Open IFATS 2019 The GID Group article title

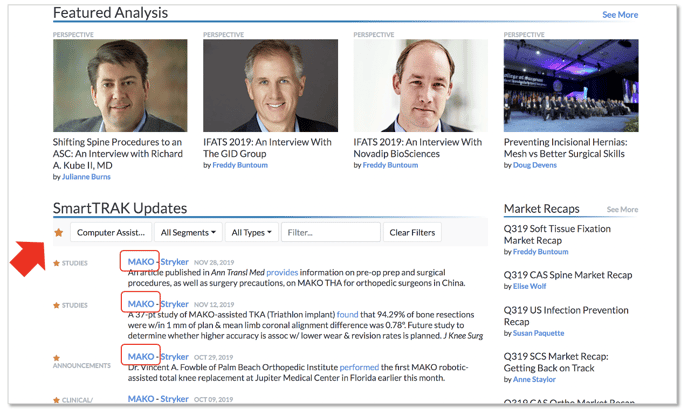267,148
